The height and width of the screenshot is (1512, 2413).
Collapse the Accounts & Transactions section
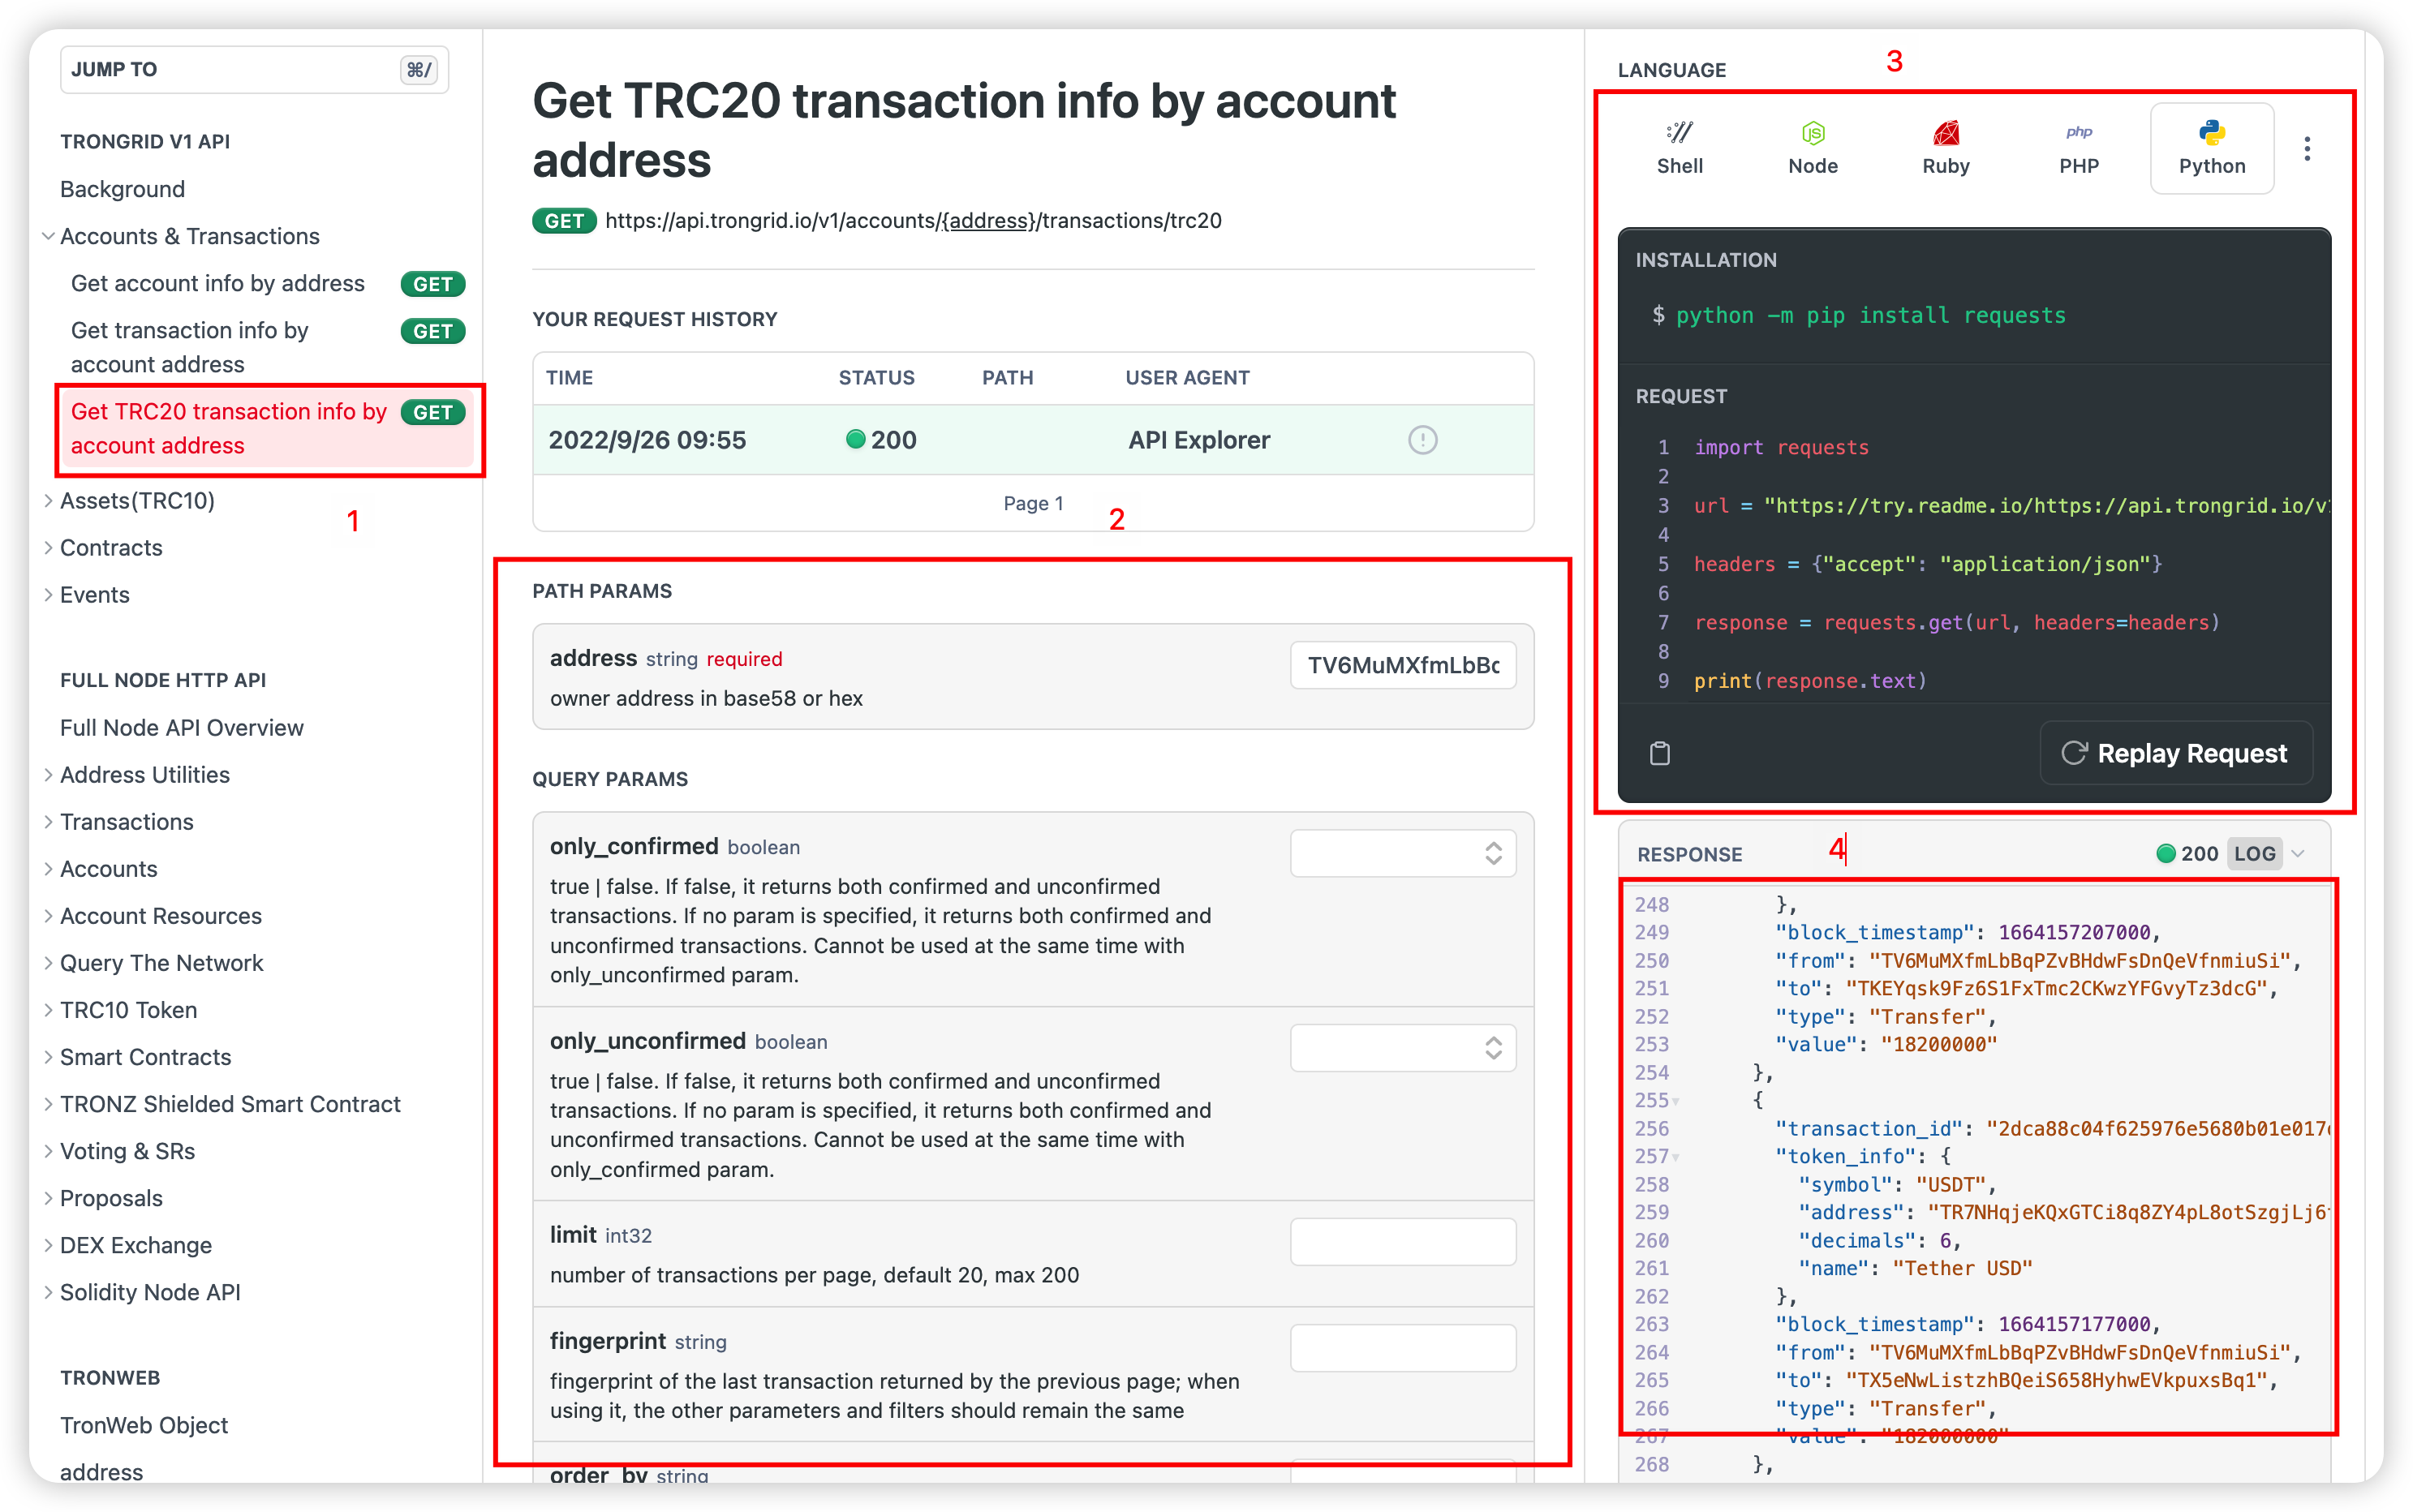click(x=48, y=237)
